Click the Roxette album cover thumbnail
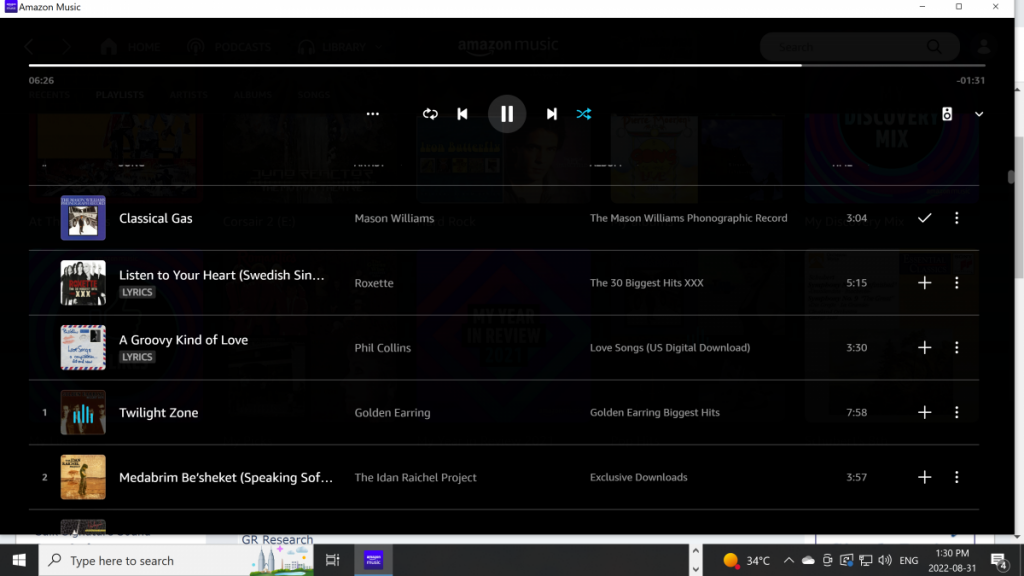1024x576 pixels. click(83, 283)
